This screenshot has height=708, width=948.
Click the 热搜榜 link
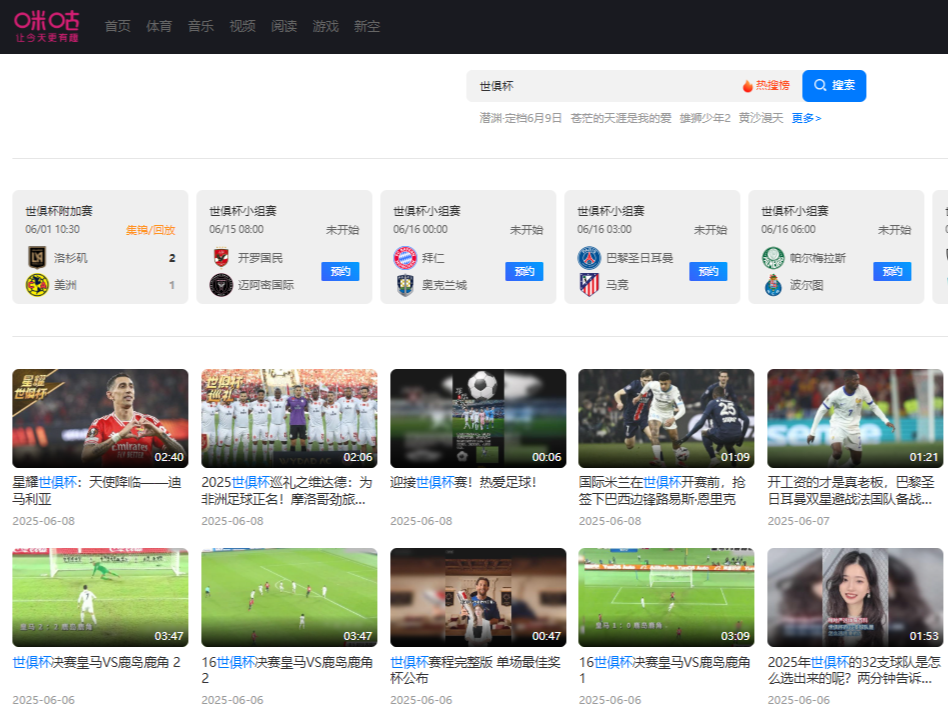773,85
